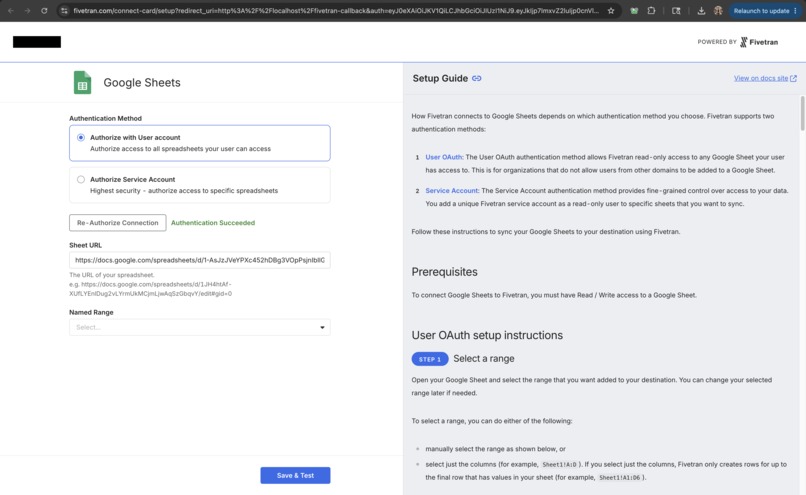
Task: Click the Setup Guide heading
Action: 440,79
